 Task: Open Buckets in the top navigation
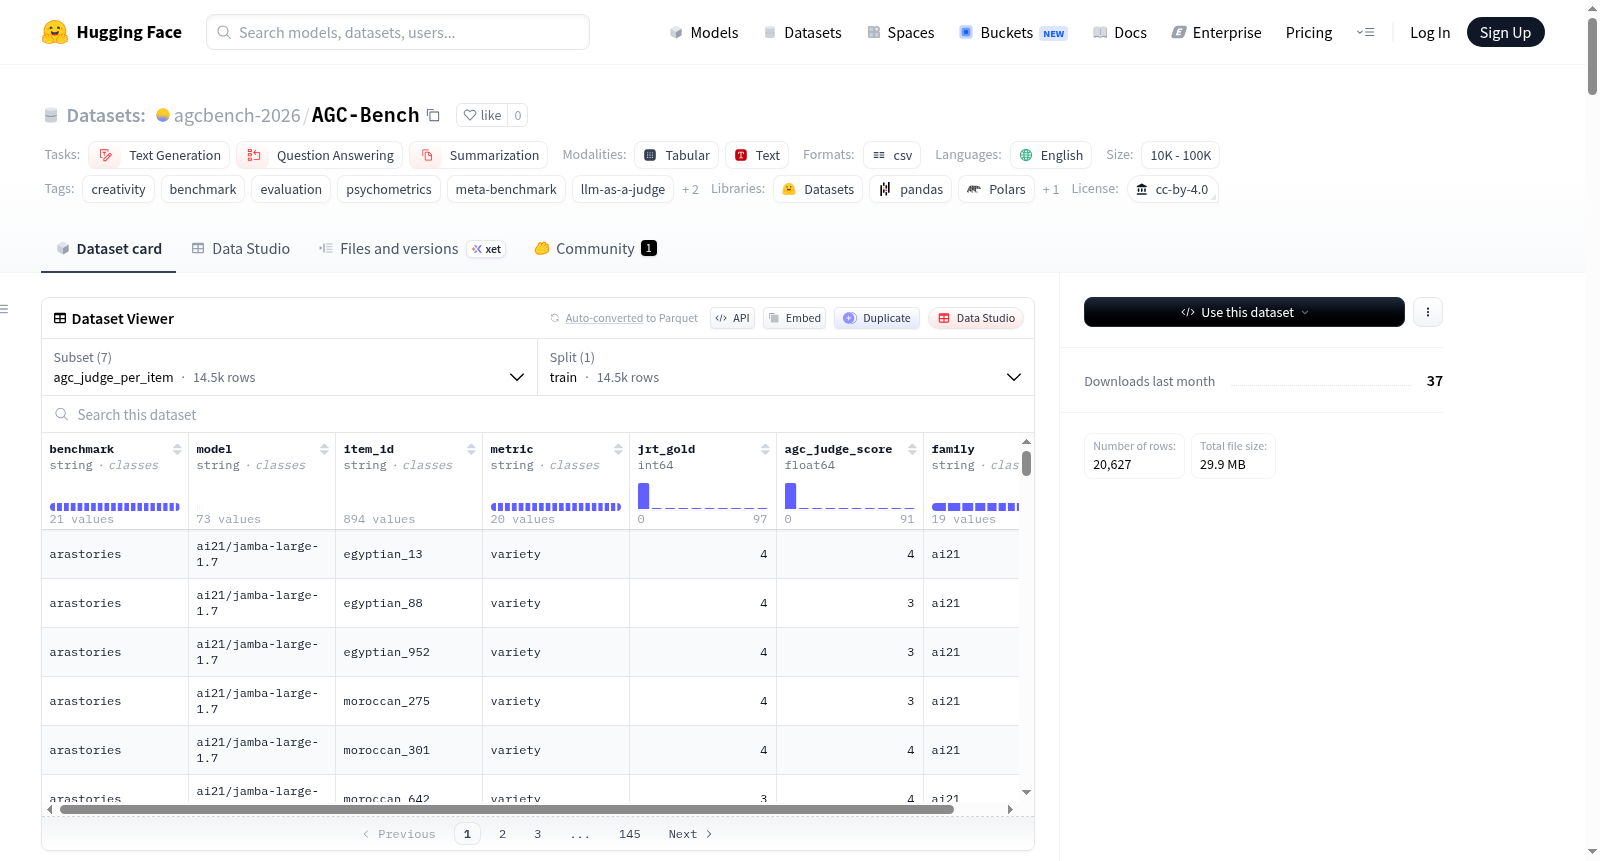click(1012, 32)
